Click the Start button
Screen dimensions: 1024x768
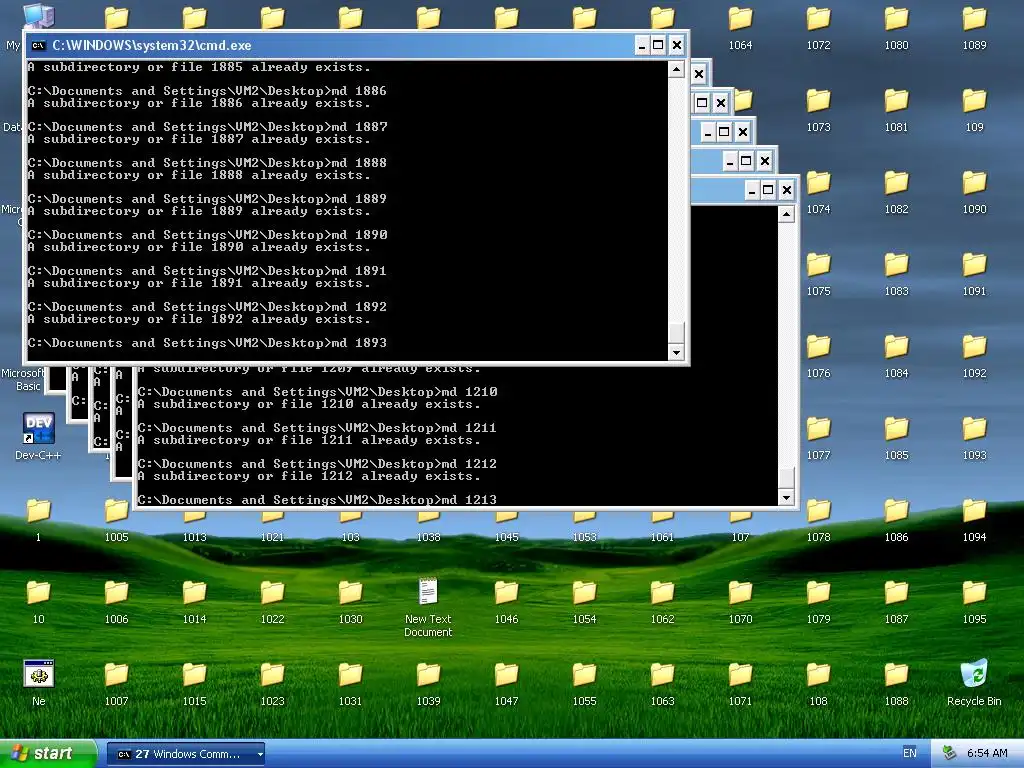(x=47, y=753)
